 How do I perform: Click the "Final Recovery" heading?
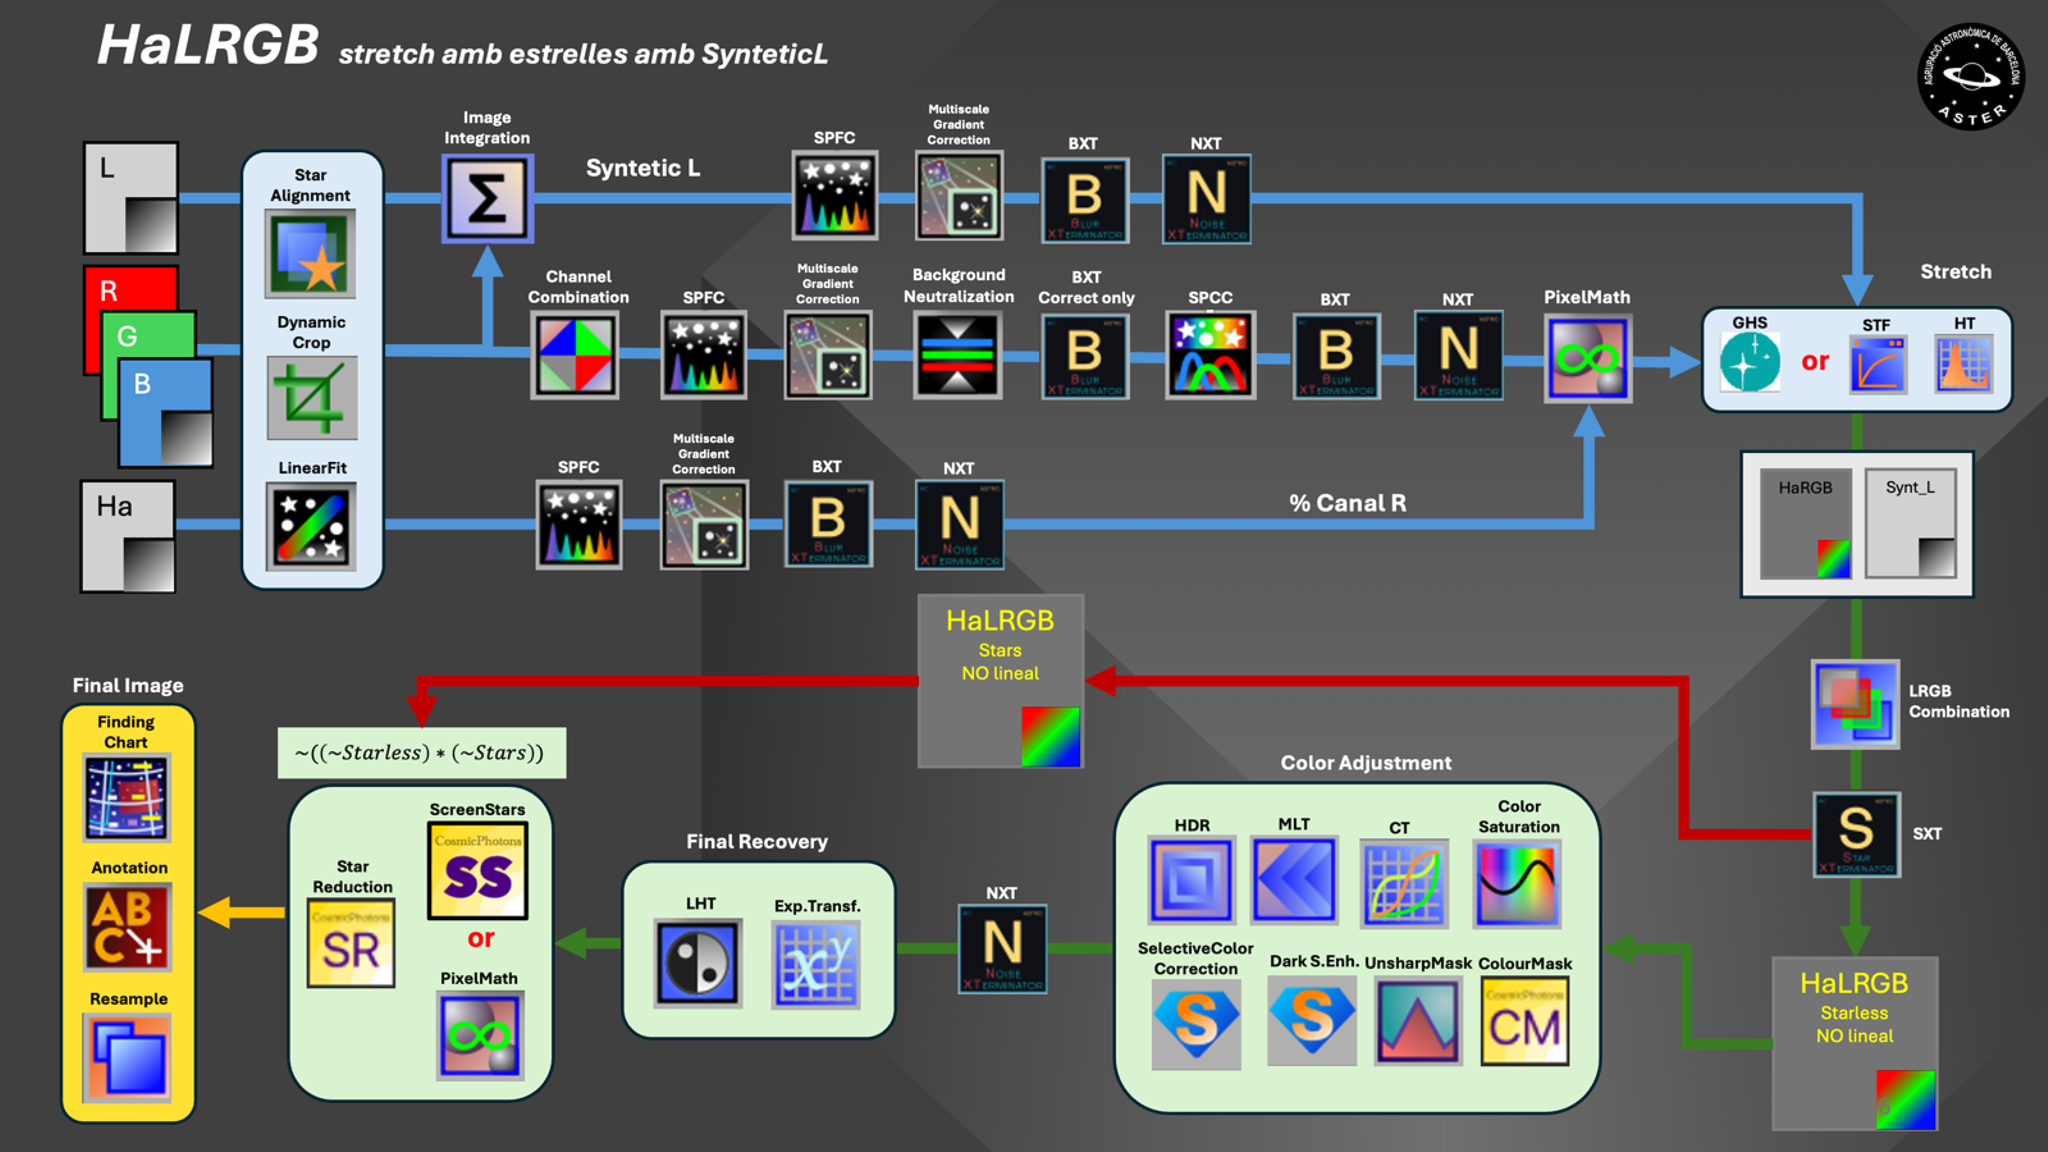(757, 842)
